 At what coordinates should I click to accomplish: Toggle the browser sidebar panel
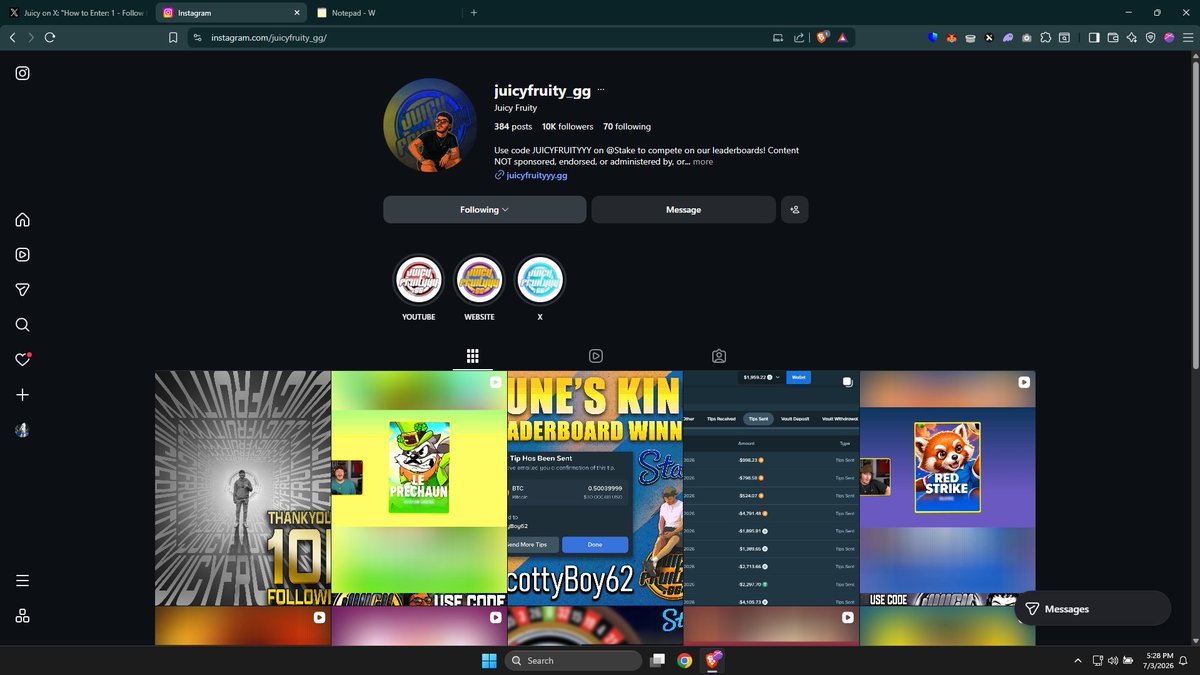[1094, 37]
